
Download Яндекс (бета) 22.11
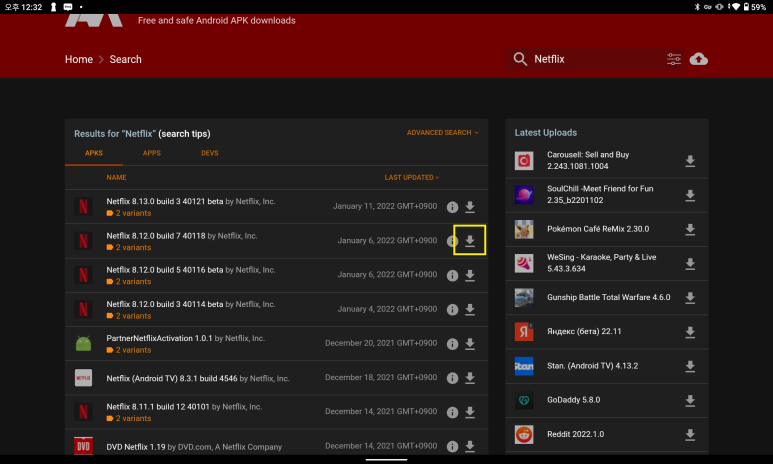(690, 332)
